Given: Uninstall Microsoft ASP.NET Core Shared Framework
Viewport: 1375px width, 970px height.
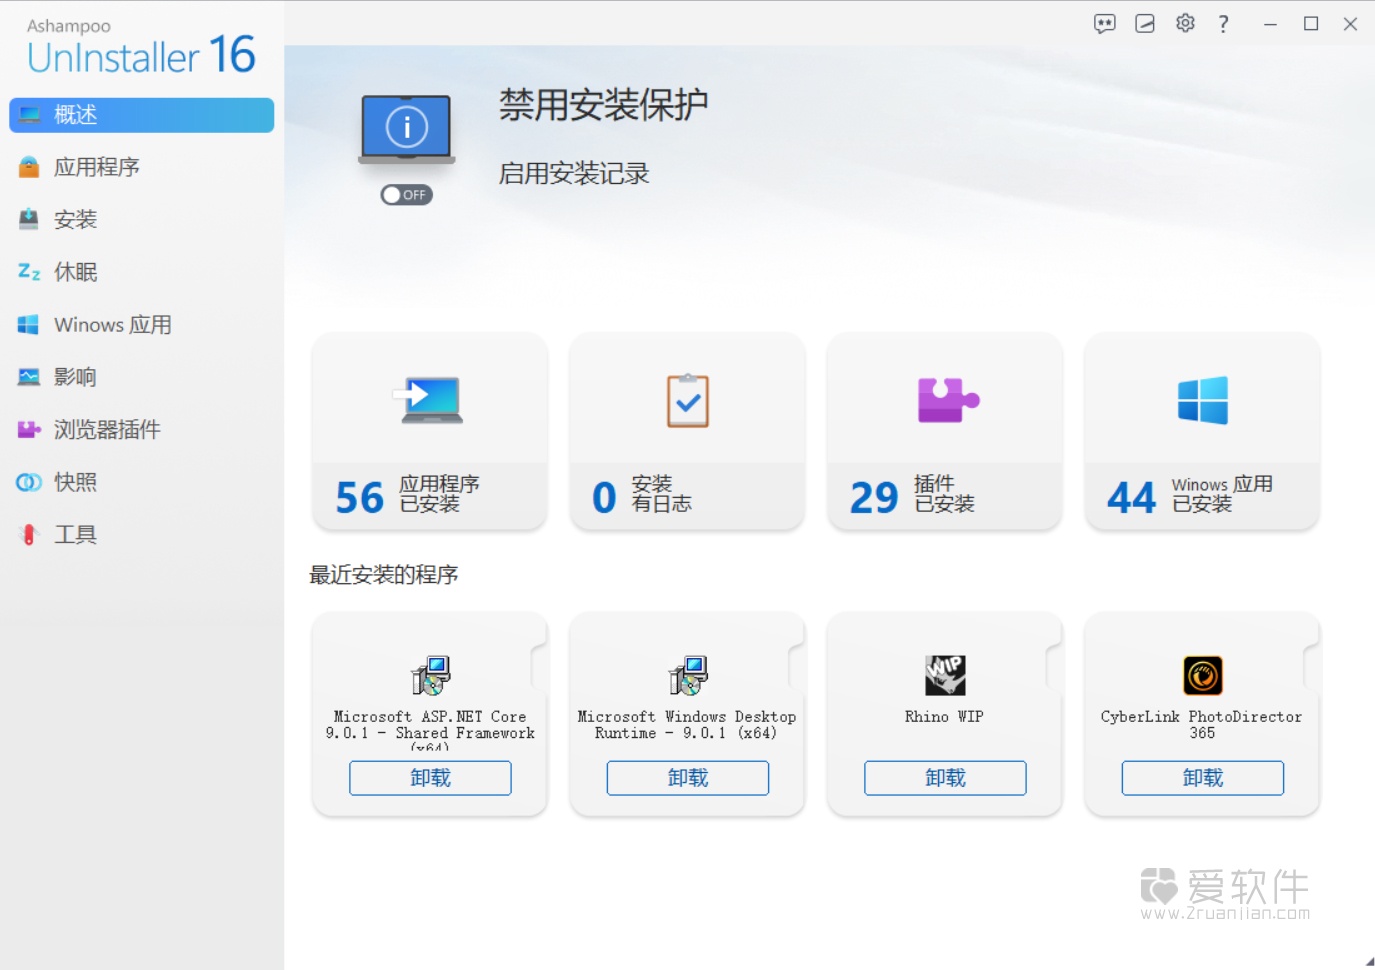Looking at the screenshot, I should [x=429, y=778].
